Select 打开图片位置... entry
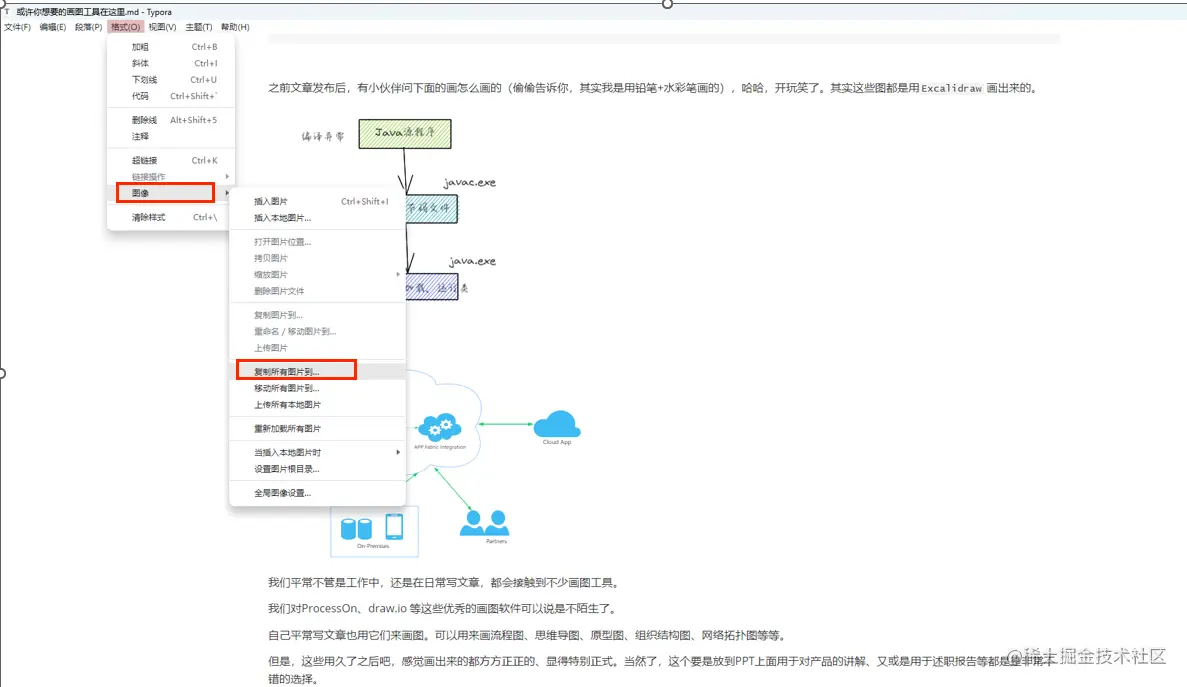1187x687 pixels. coord(318,242)
